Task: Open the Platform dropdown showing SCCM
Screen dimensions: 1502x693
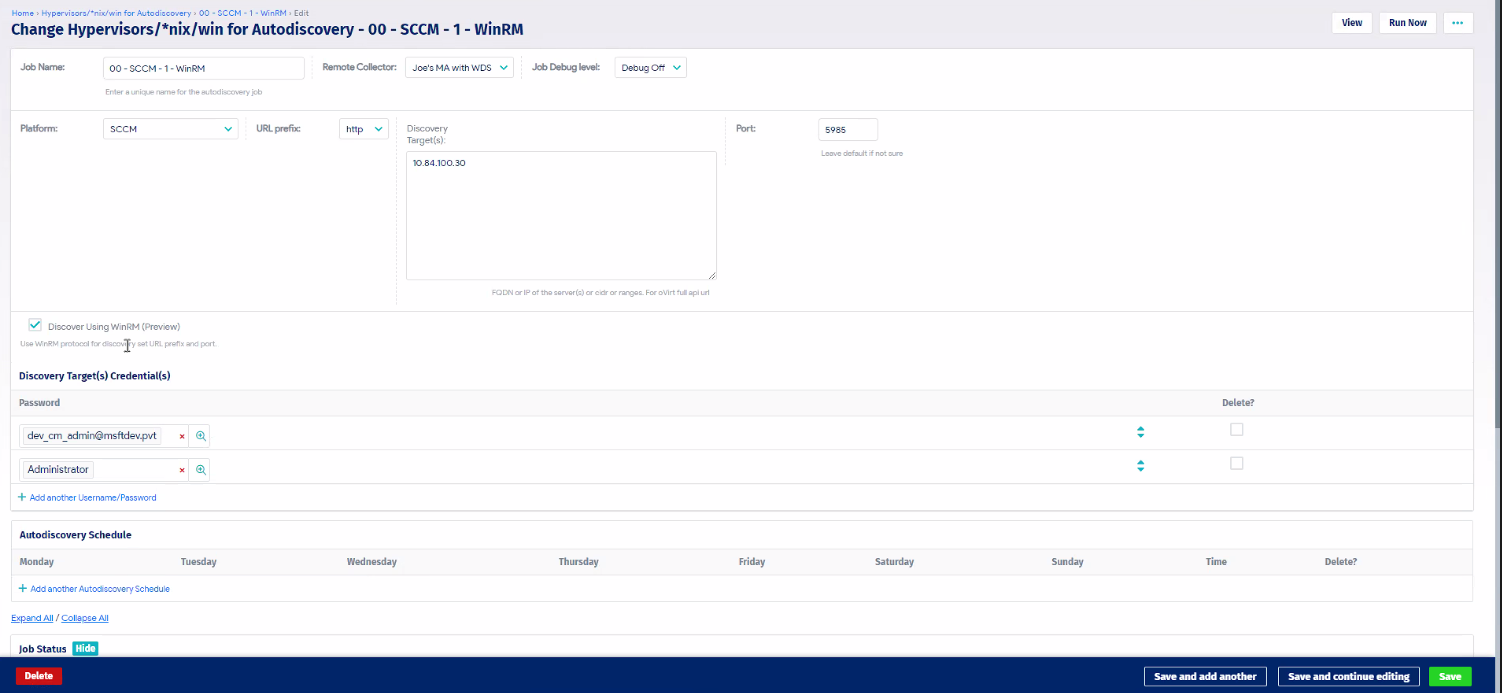Action: point(170,128)
